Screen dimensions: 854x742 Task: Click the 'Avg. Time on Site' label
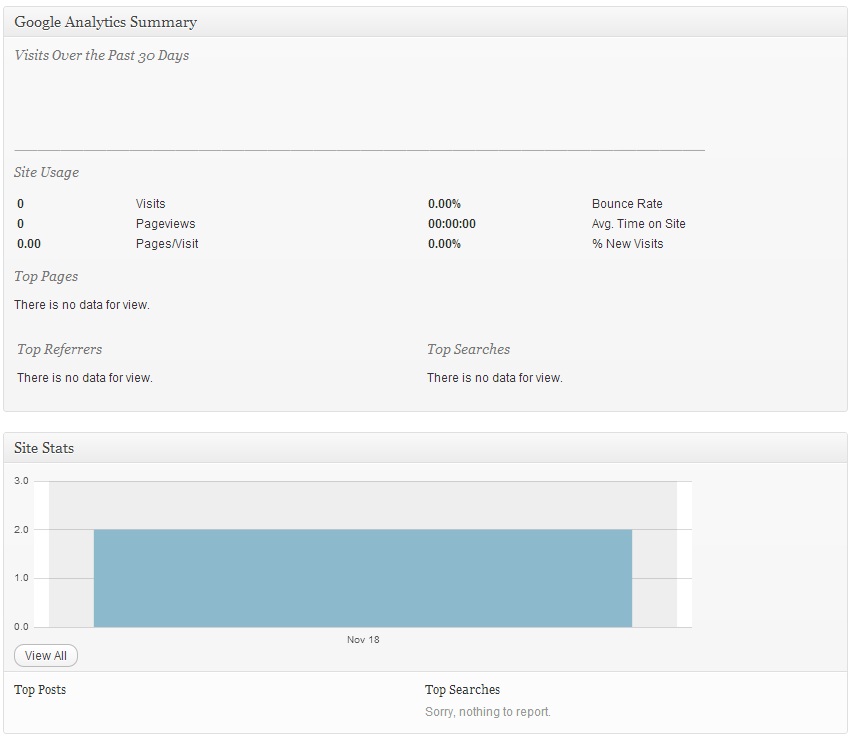[x=639, y=224]
